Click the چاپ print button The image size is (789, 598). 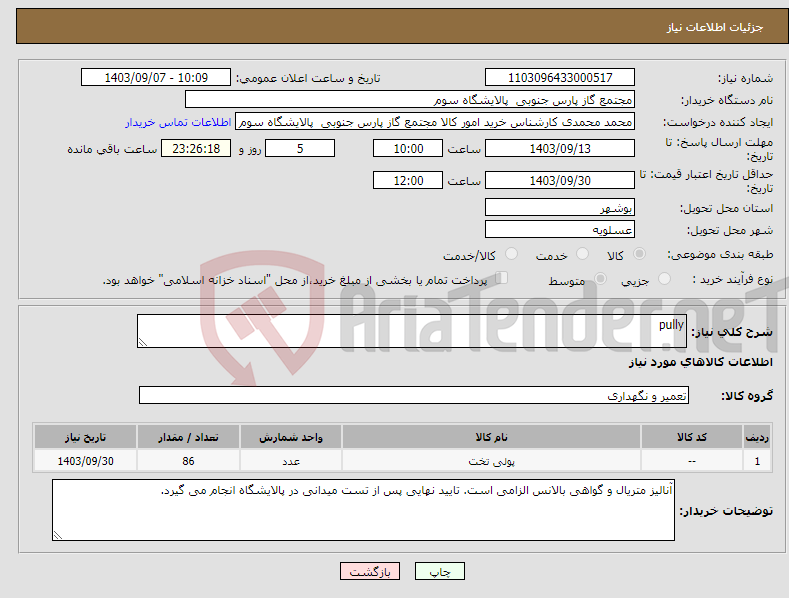click(x=440, y=571)
